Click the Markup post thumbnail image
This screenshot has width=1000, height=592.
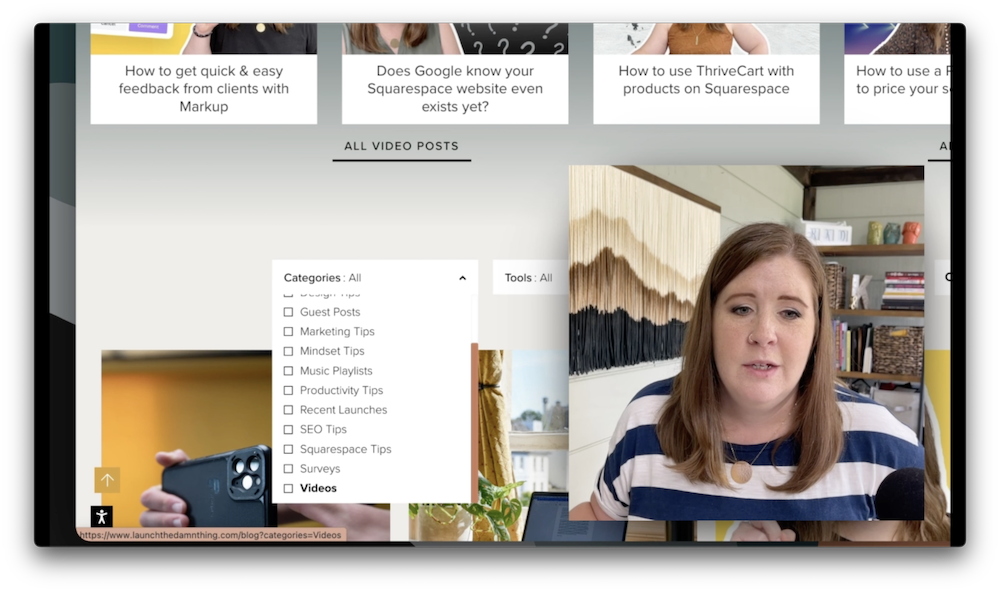coord(203,38)
